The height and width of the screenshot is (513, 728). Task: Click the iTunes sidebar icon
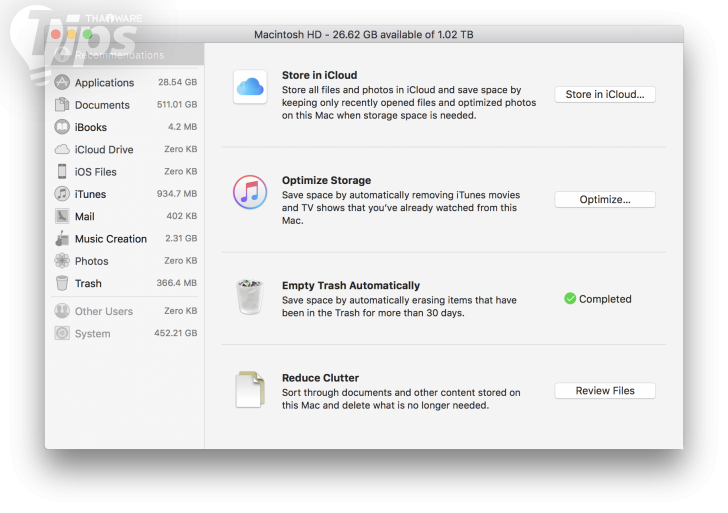click(x=62, y=194)
